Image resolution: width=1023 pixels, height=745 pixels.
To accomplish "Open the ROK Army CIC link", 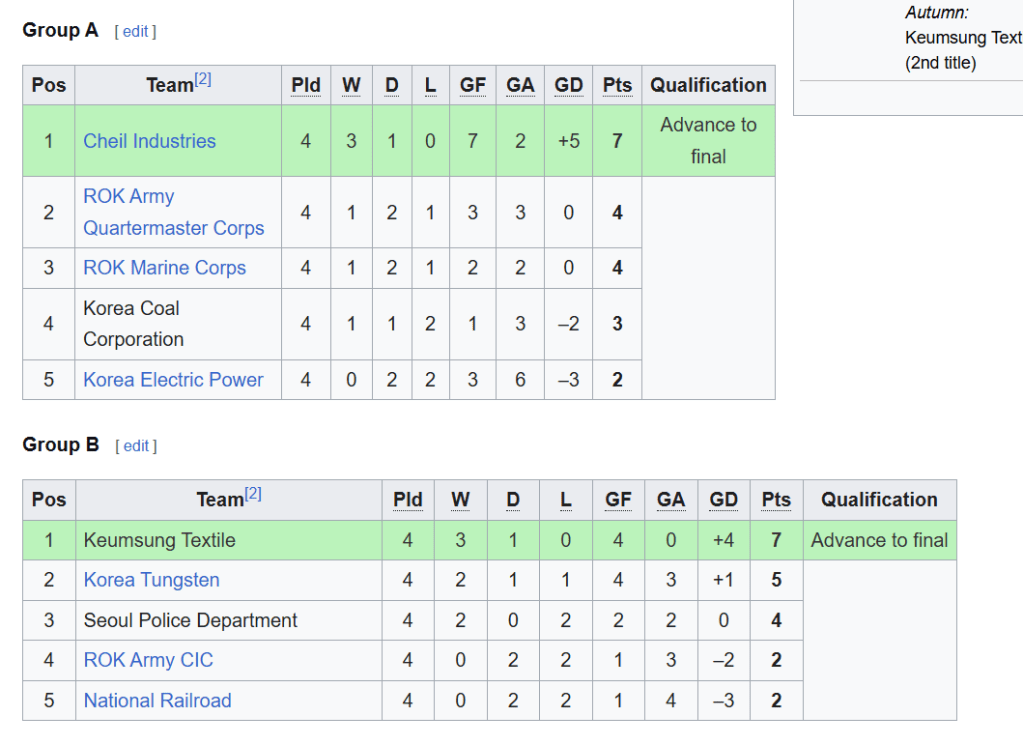I will coord(148,660).
